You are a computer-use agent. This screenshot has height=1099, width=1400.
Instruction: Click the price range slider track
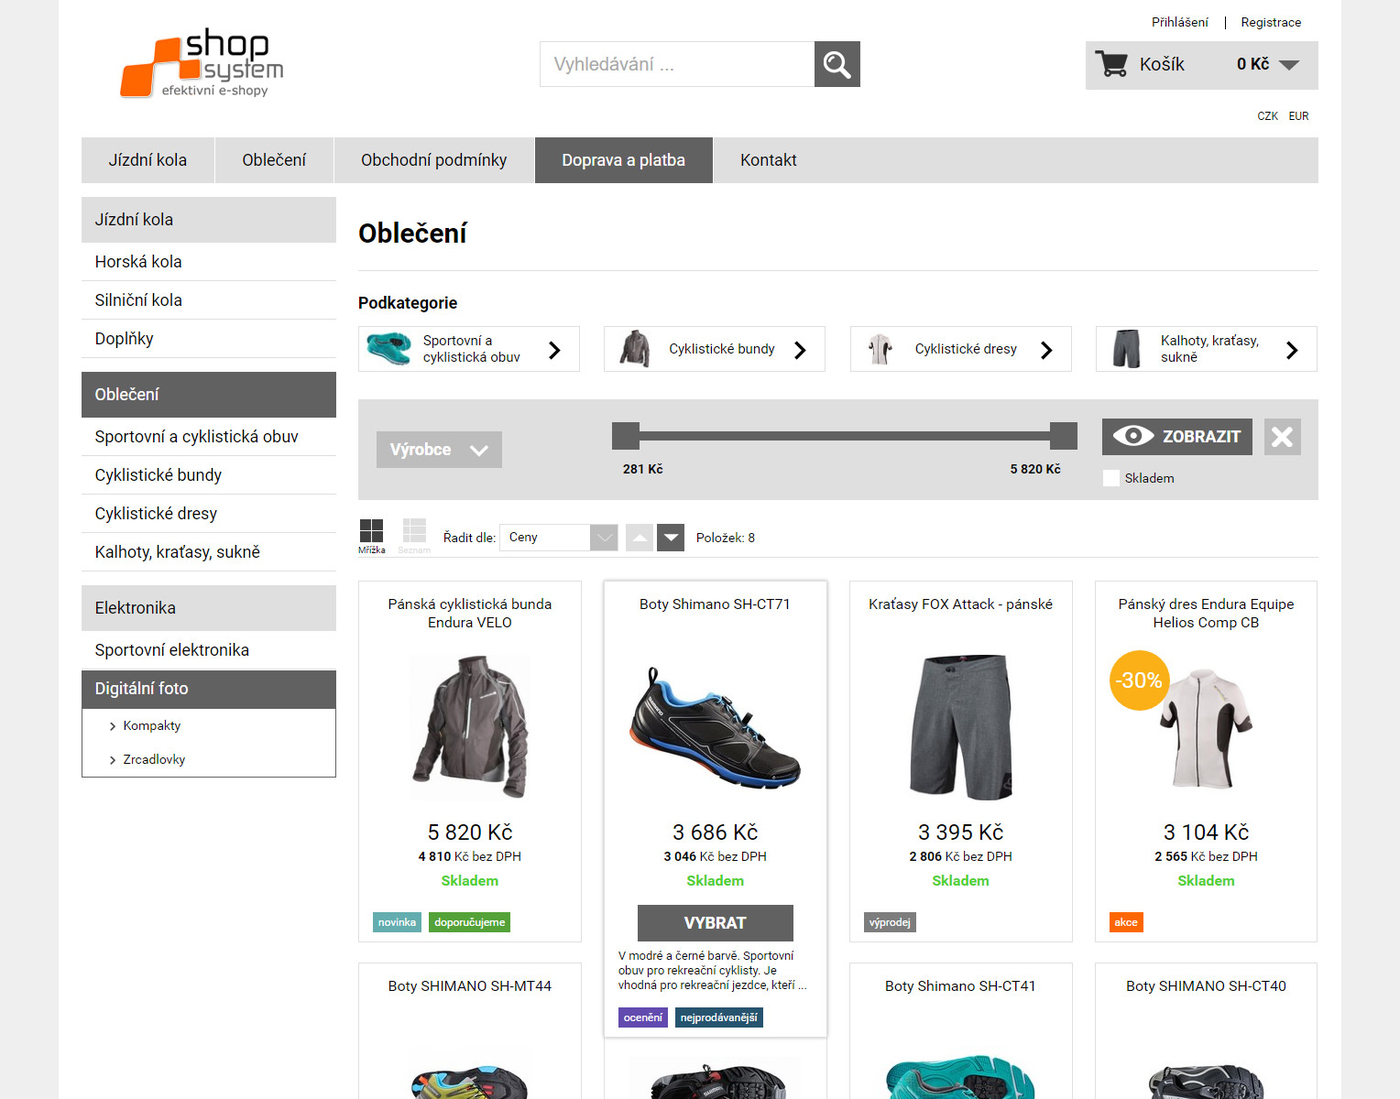click(845, 436)
